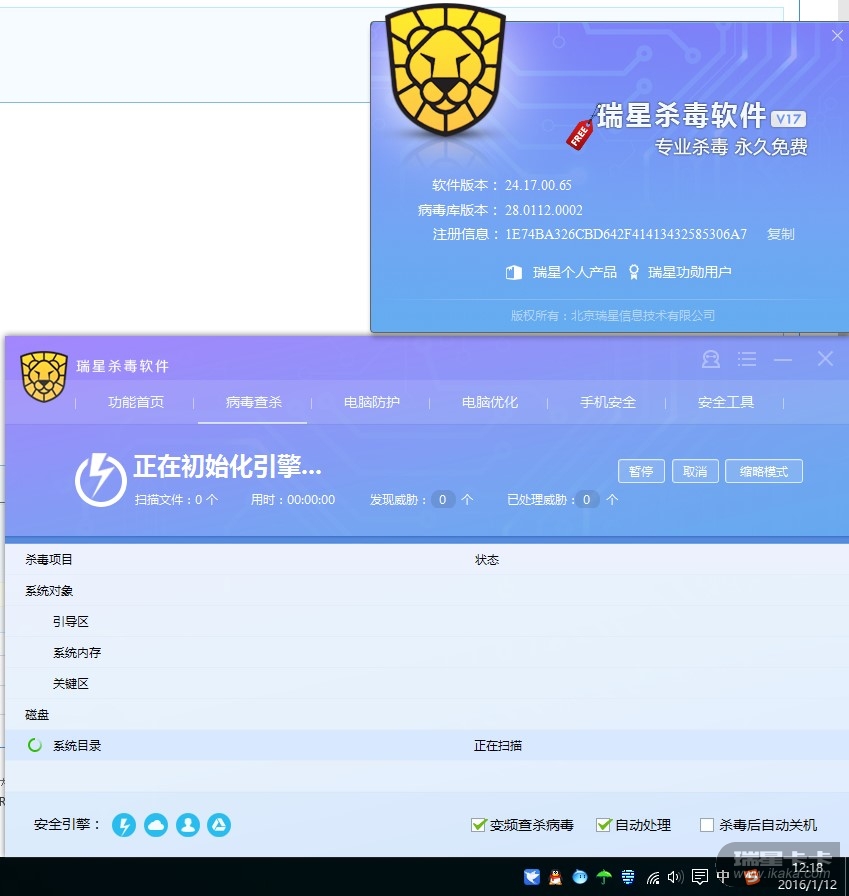Open the customer service headset icon
The width and height of the screenshot is (849, 896).
(711, 359)
